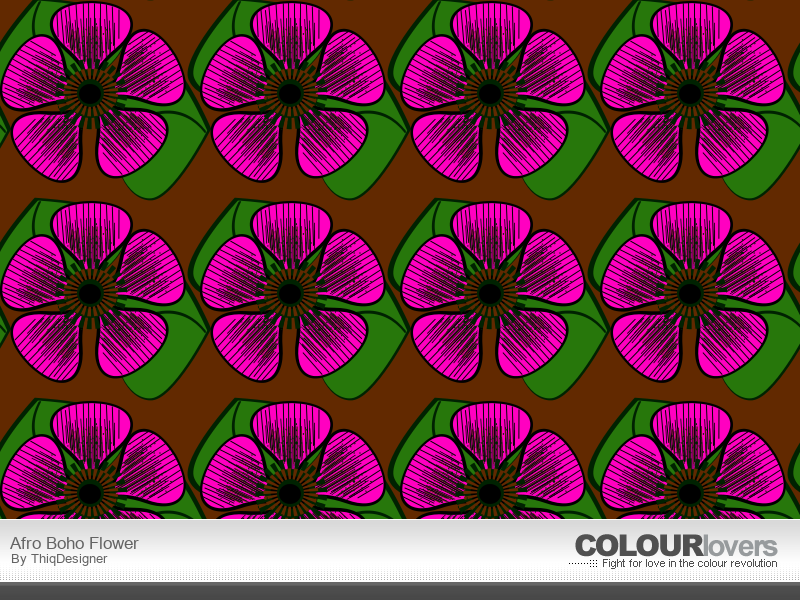The height and width of the screenshot is (600, 800).
Task: Click the 'By ThiqDesigner' author credit
Action: pos(59,559)
